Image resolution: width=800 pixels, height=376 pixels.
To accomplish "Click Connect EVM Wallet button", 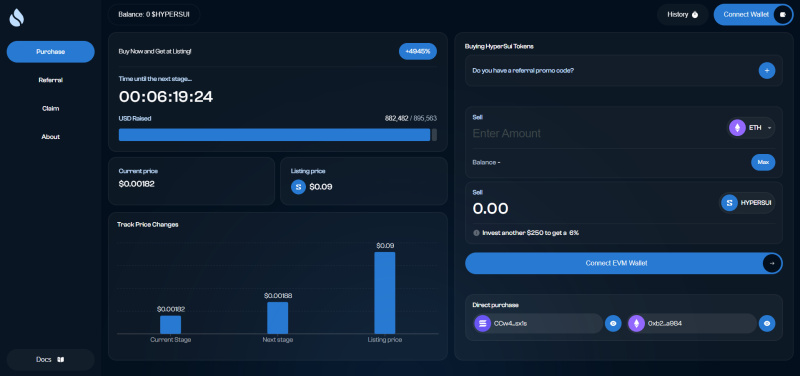I will click(x=623, y=263).
